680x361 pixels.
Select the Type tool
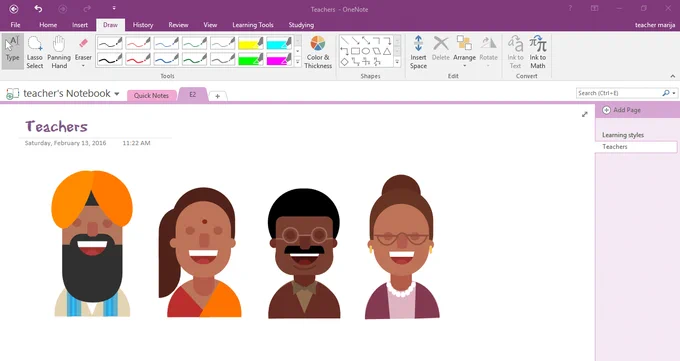point(13,51)
